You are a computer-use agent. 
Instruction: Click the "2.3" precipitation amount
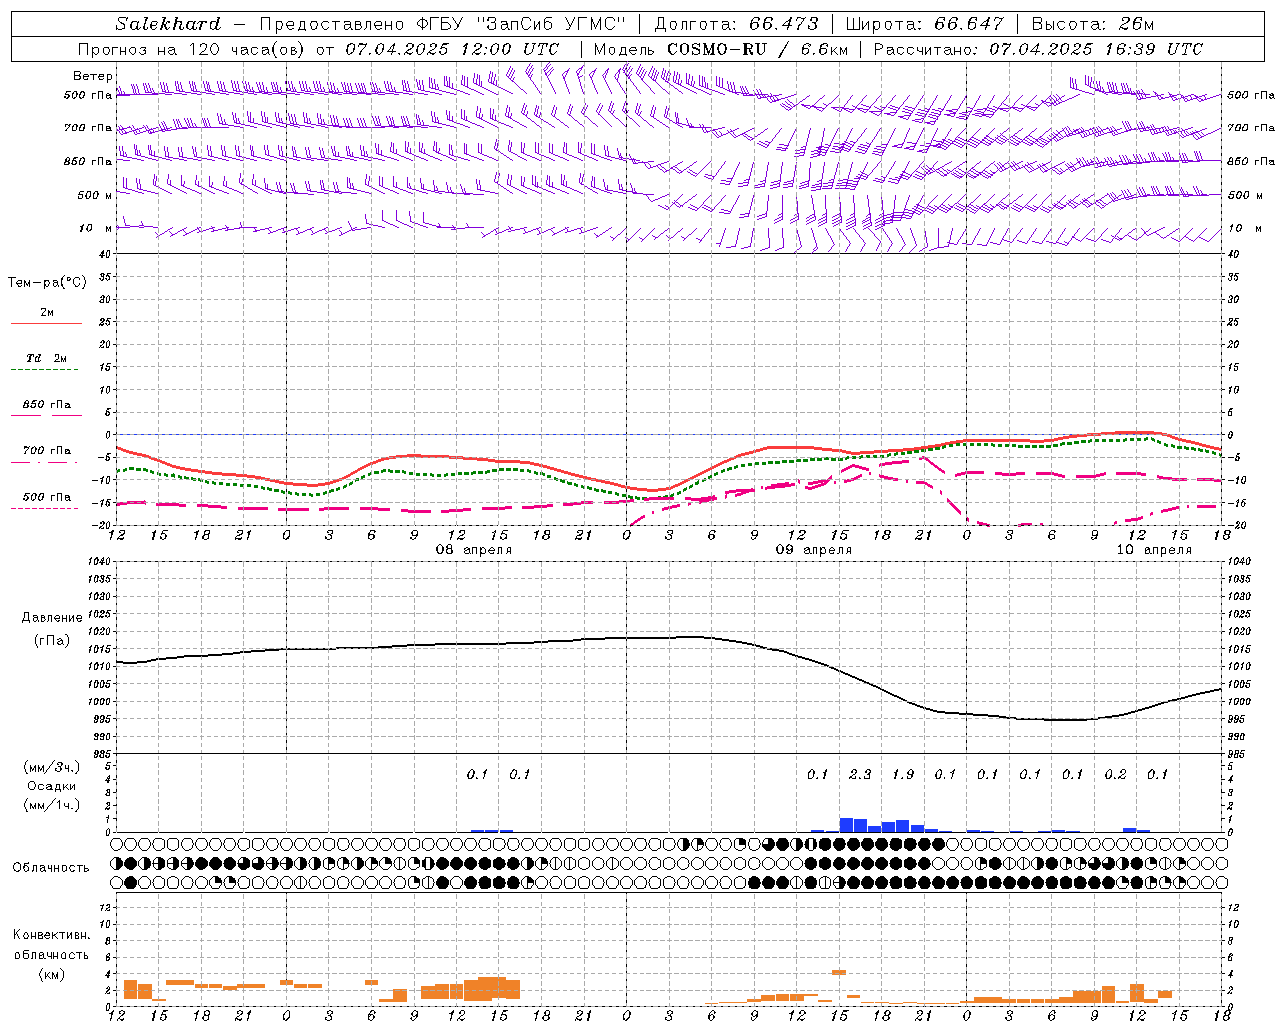coord(860,774)
